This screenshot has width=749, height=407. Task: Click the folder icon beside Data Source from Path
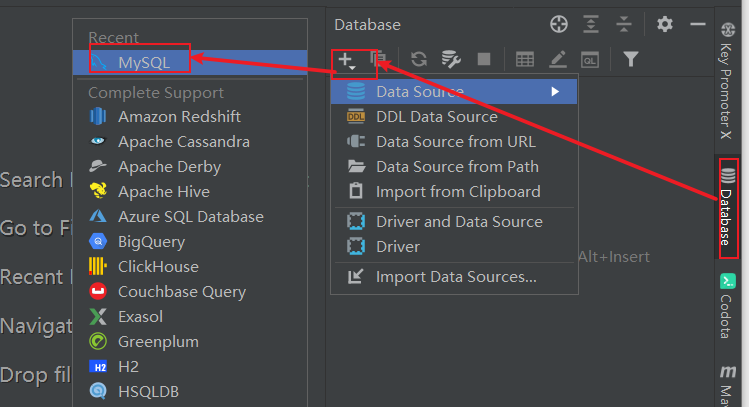tap(356, 166)
